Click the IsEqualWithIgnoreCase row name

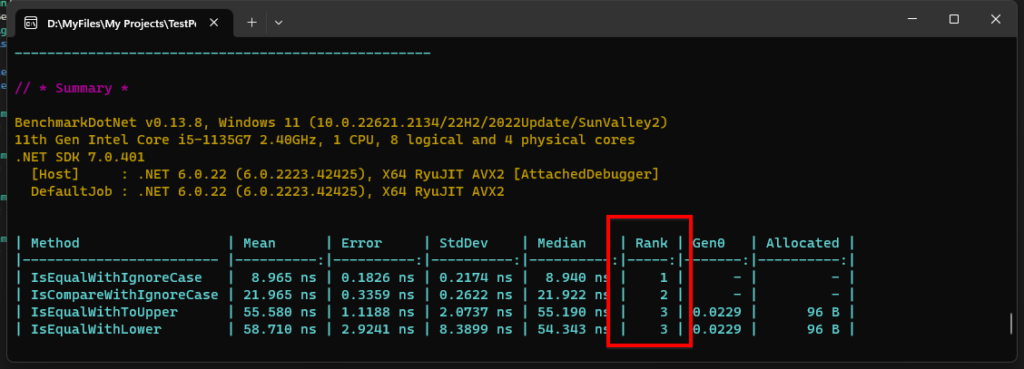116,278
